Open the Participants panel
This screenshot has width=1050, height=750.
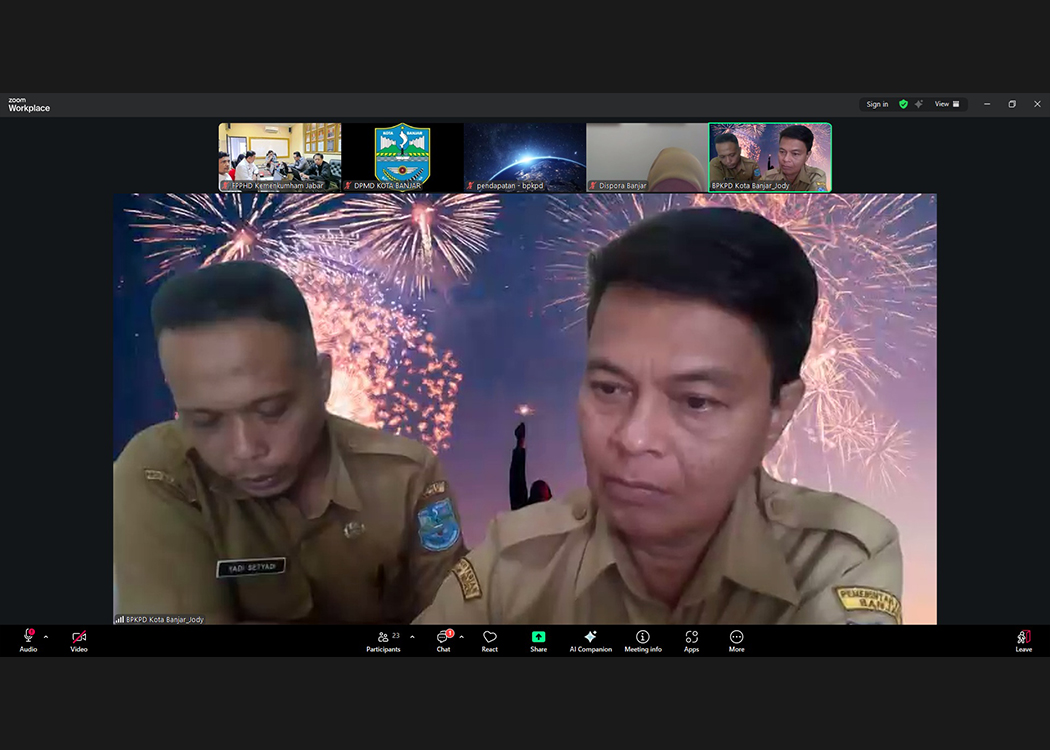[x=383, y=638]
